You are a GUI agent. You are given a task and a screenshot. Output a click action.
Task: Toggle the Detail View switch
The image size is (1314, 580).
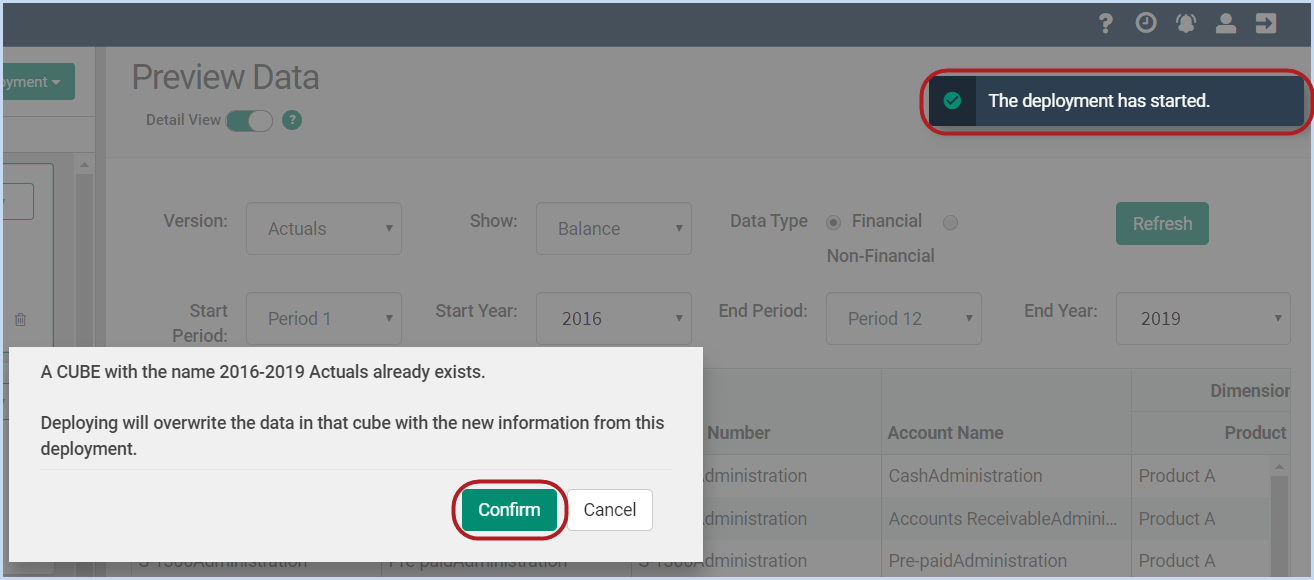click(x=249, y=120)
